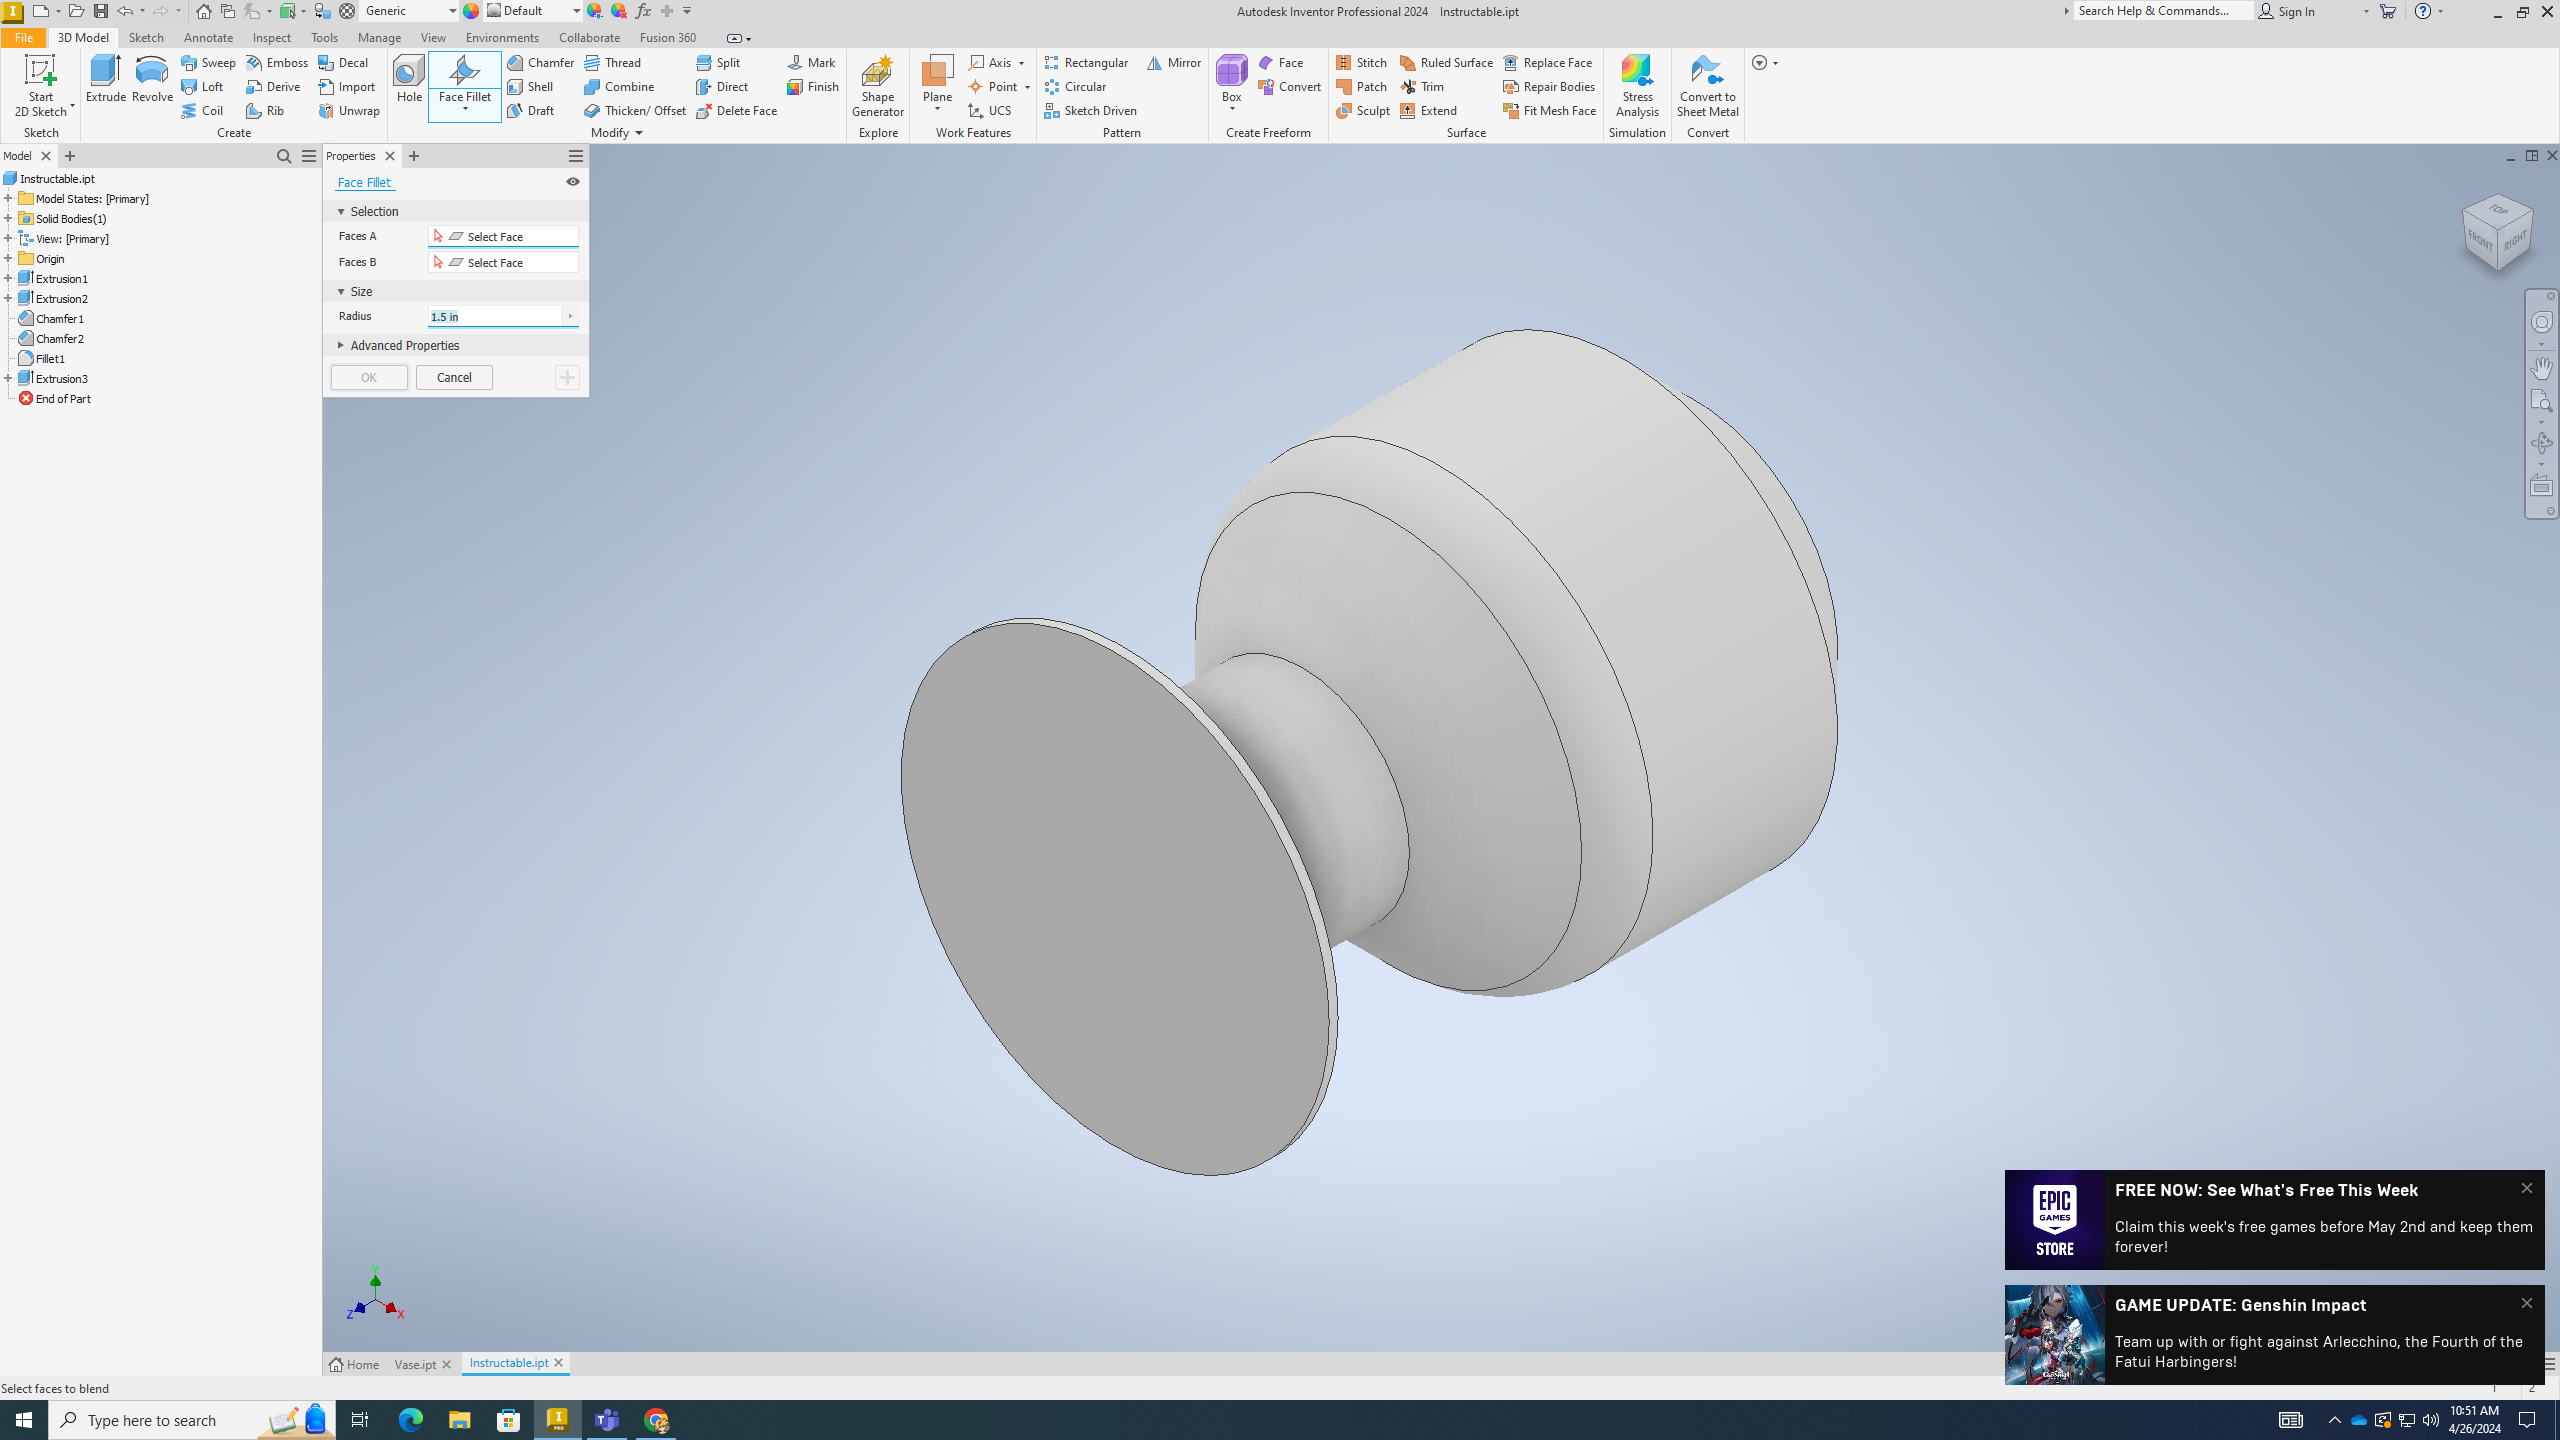Expand Advanced Properties section
The width and height of the screenshot is (2560, 1440).
tap(341, 345)
